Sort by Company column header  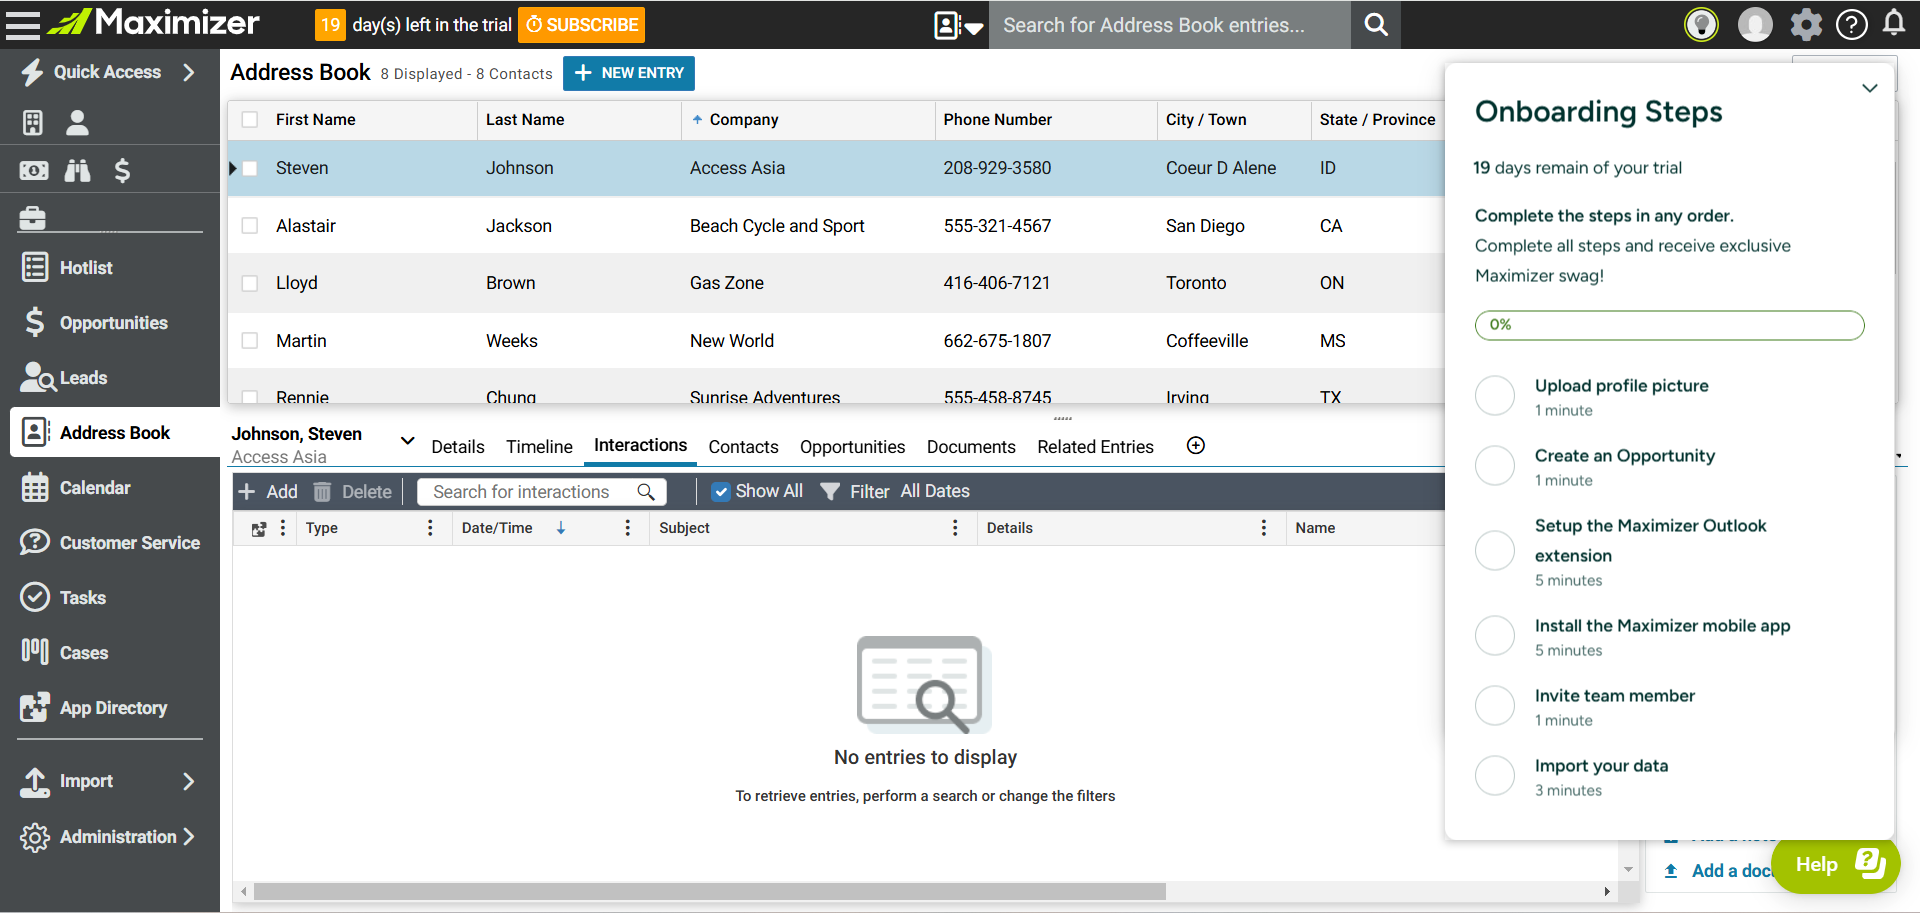click(743, 120)
